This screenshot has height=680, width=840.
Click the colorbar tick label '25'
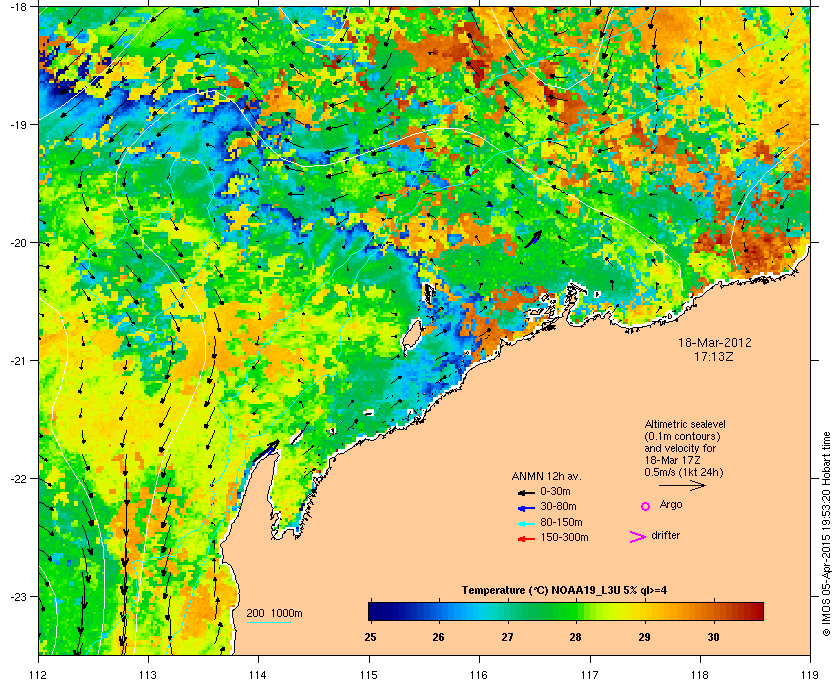point(370,638)
